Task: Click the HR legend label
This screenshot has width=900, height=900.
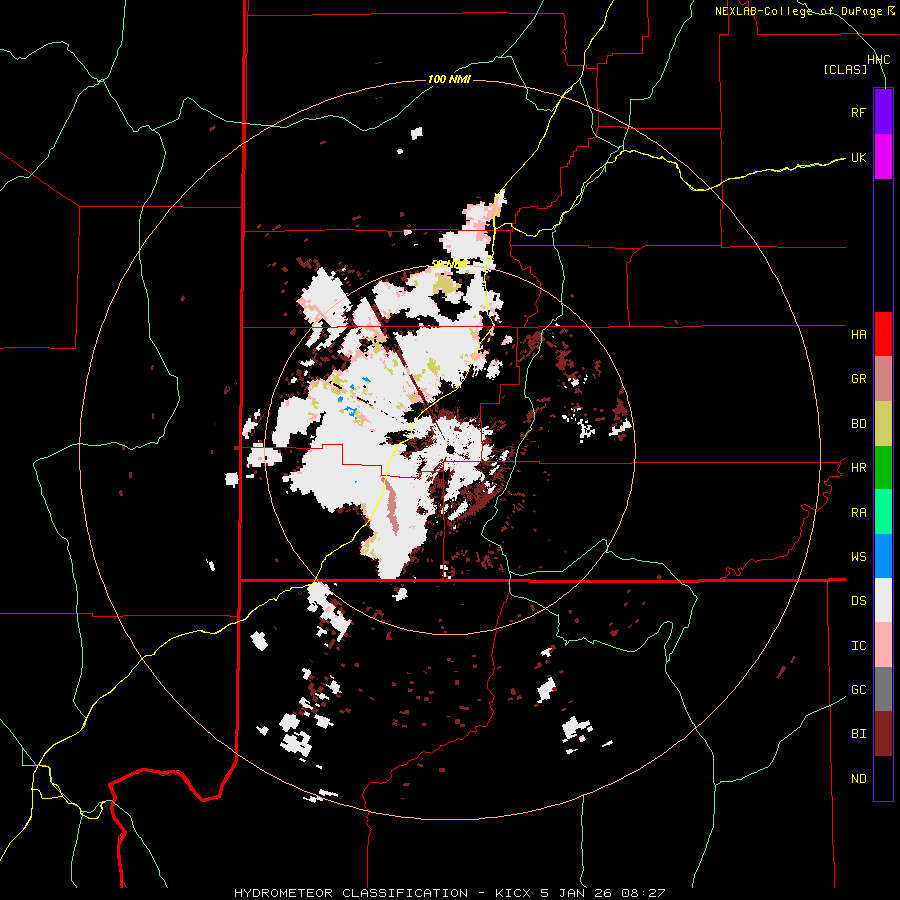Action: [858, 468]
